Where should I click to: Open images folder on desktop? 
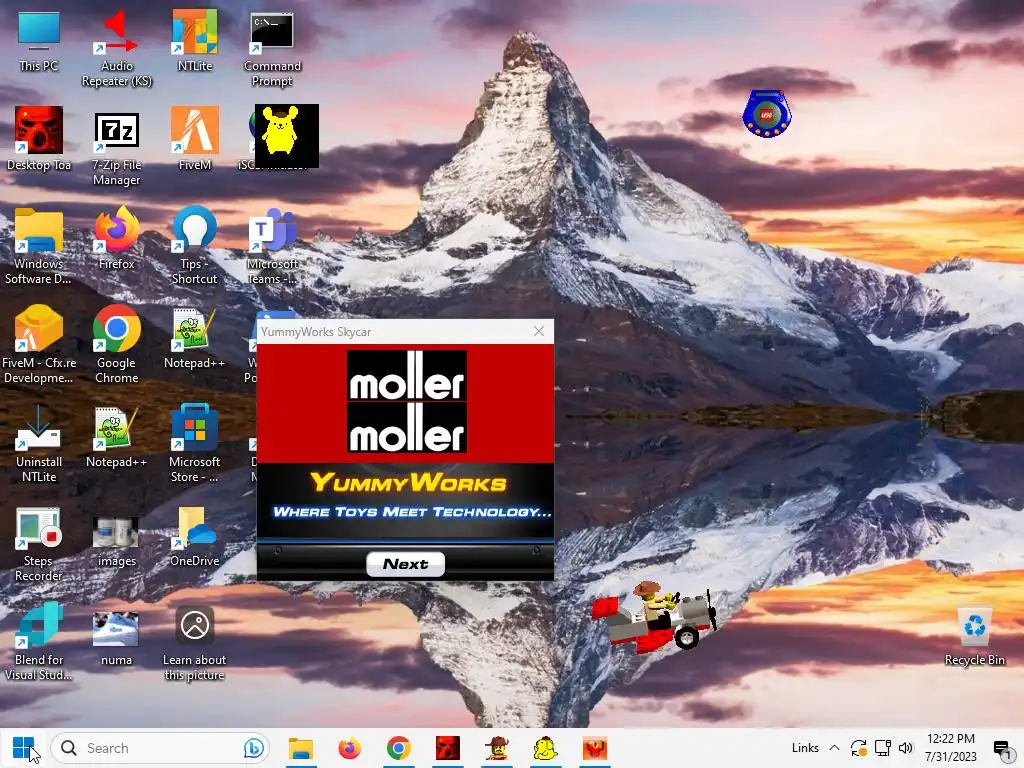click(117, 541)
